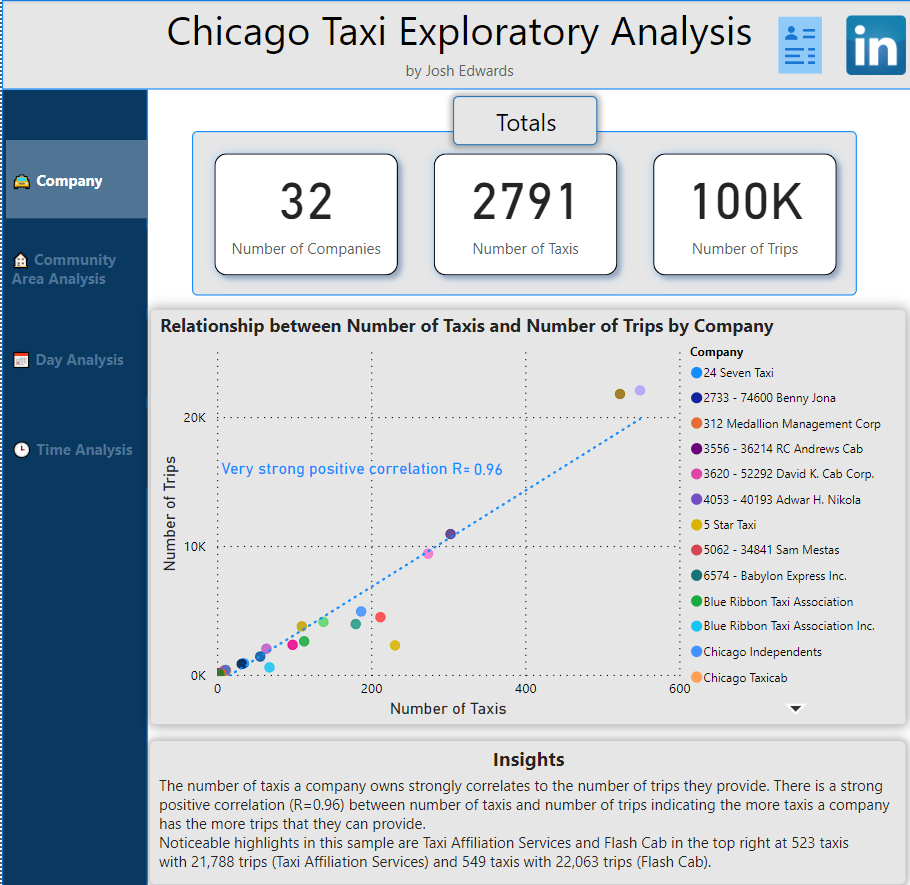
Task: Click the dark purple point near 10K trips
Action: pyautogui.click(x=450, y=534)
